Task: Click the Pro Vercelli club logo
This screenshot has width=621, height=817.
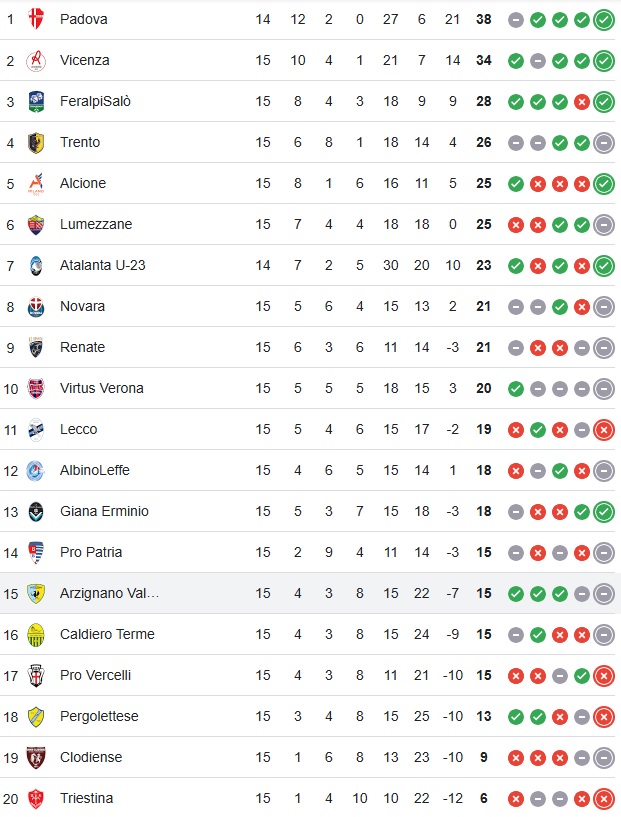Action: tap(36, 676)
